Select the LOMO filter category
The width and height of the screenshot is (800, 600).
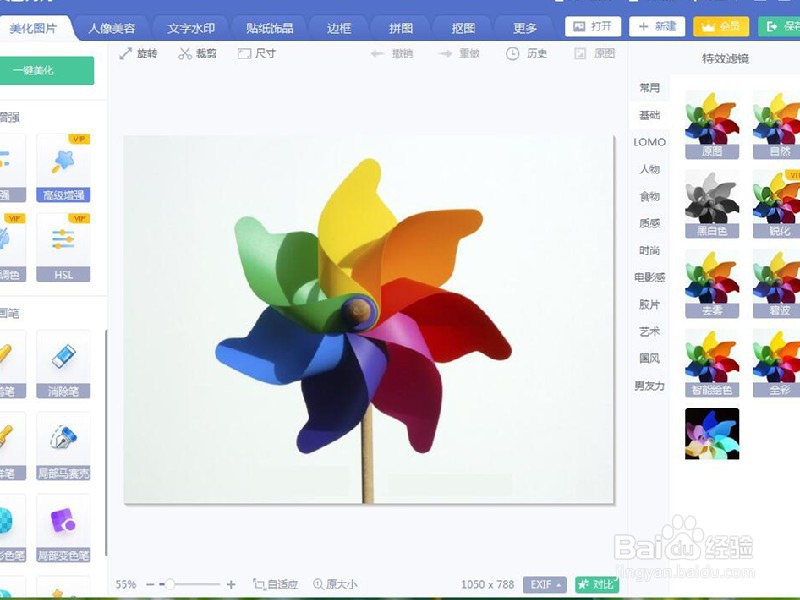[649, 142]
